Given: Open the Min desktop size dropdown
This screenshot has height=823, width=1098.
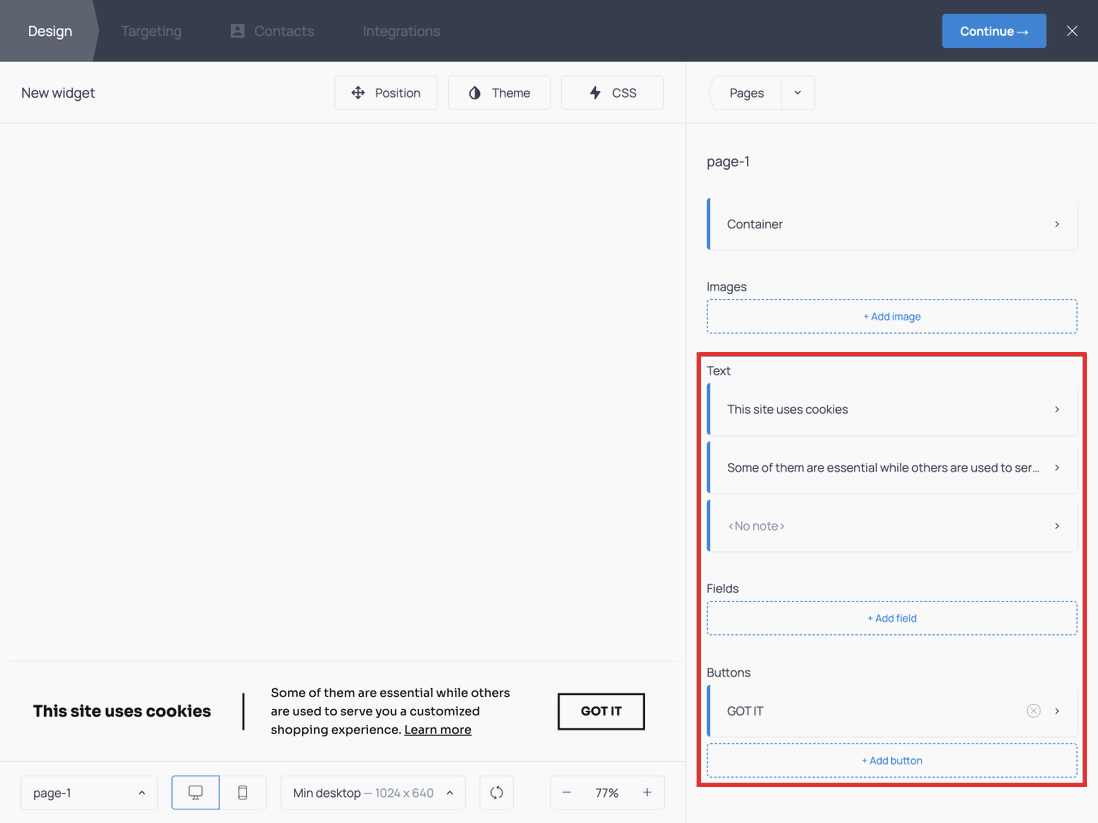Looking at the screenshot, I should (x=372, y=792).
